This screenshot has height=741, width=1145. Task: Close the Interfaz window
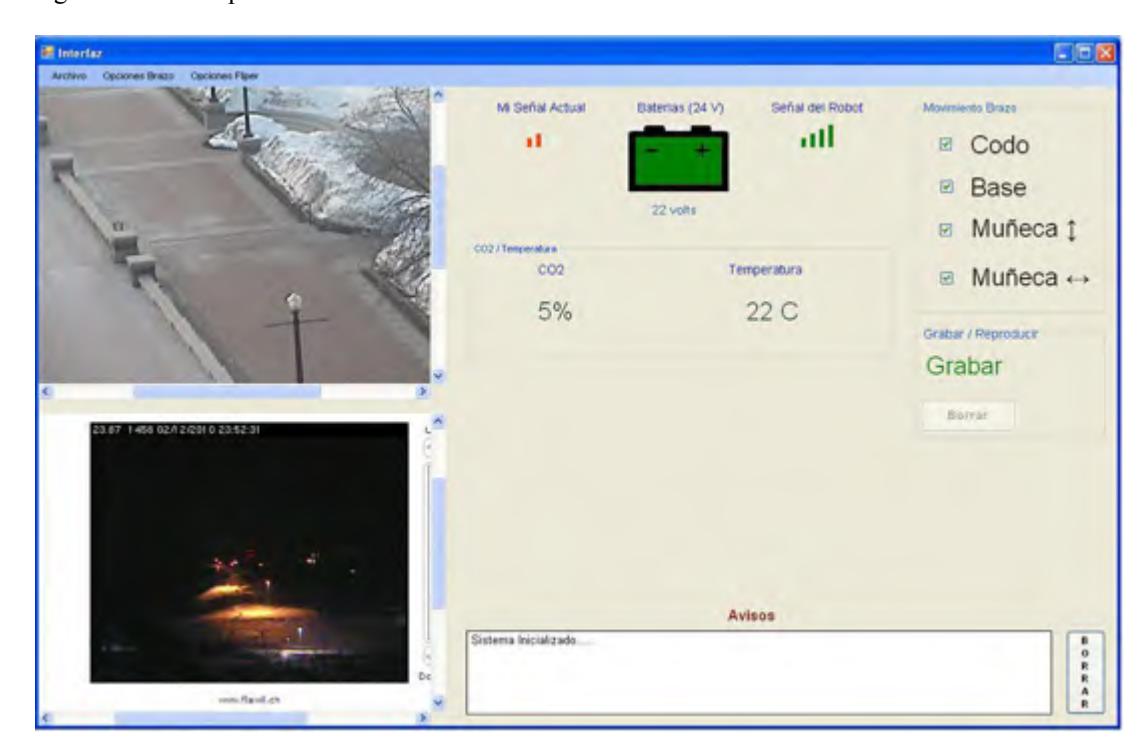1106,53
